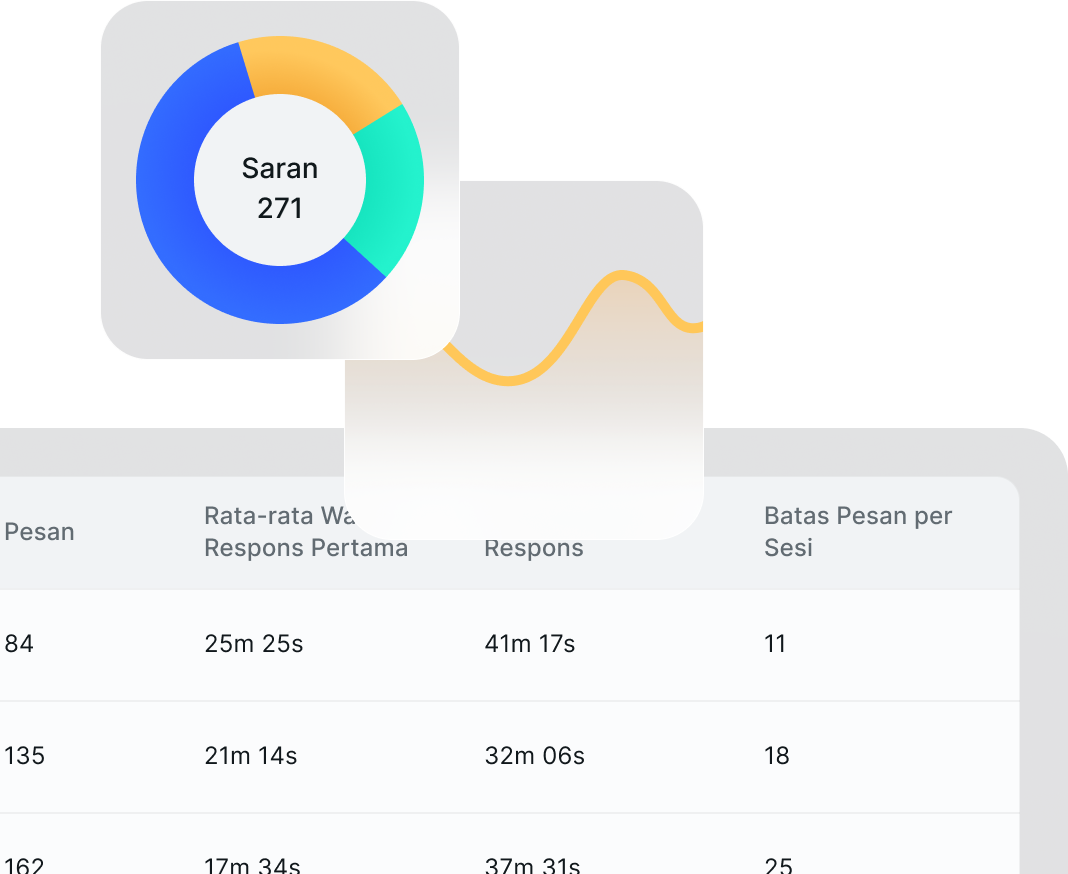Click the Saran 271 center label
The image size is (1068, 874).
pos(280,188)
